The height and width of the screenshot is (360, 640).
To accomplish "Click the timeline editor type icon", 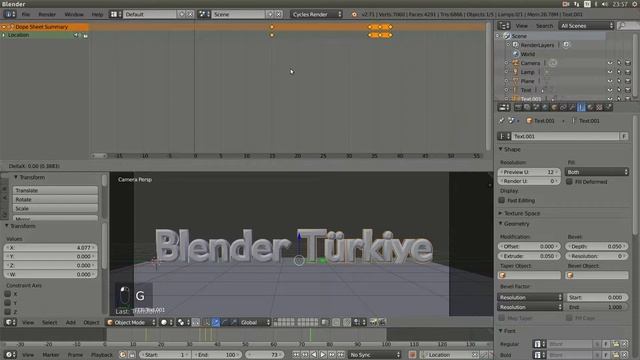I will click(x=10, y=355).
